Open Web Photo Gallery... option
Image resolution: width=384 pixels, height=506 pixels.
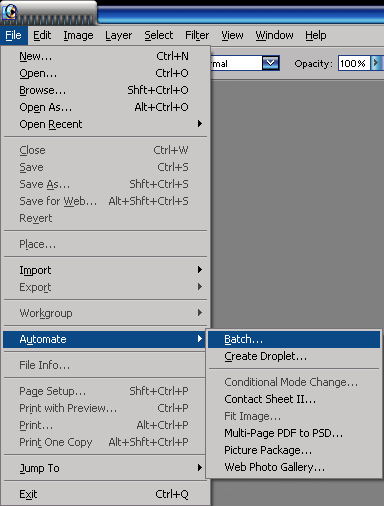[294, 467]
